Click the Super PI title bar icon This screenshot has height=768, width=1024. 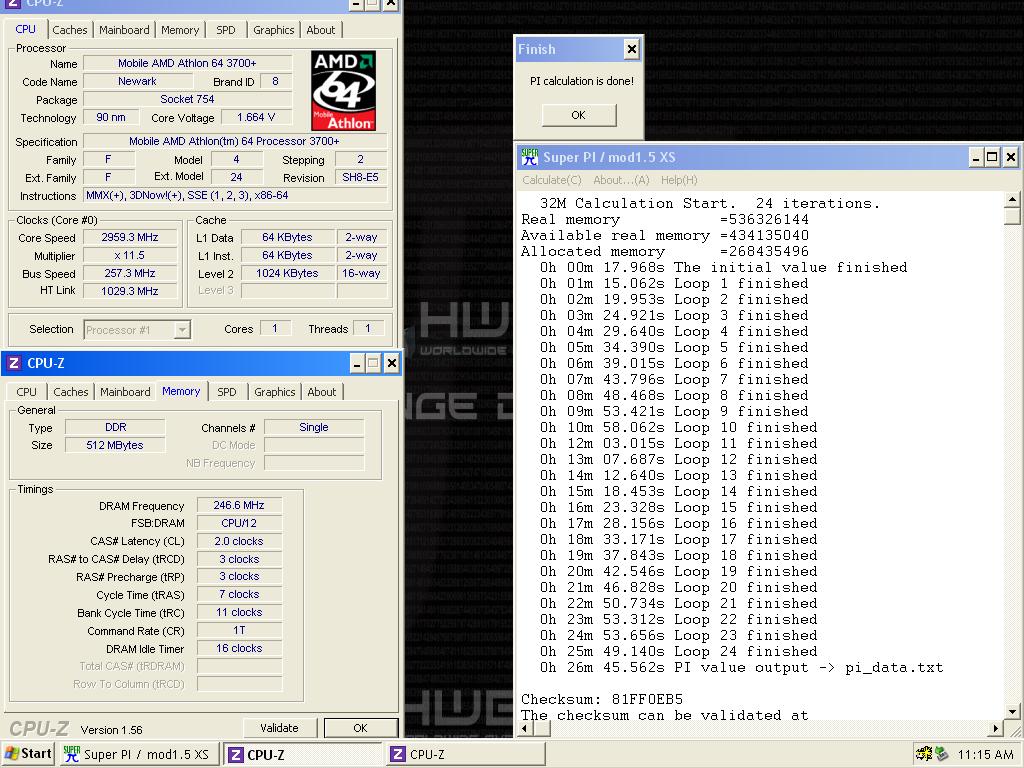pos(529,157)
